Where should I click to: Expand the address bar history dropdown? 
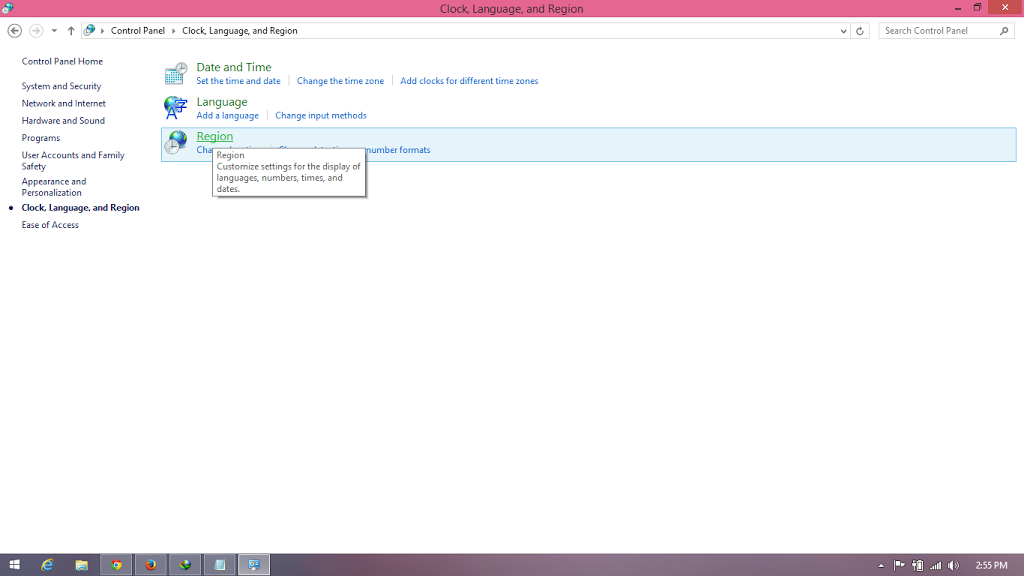click(844, 31)
